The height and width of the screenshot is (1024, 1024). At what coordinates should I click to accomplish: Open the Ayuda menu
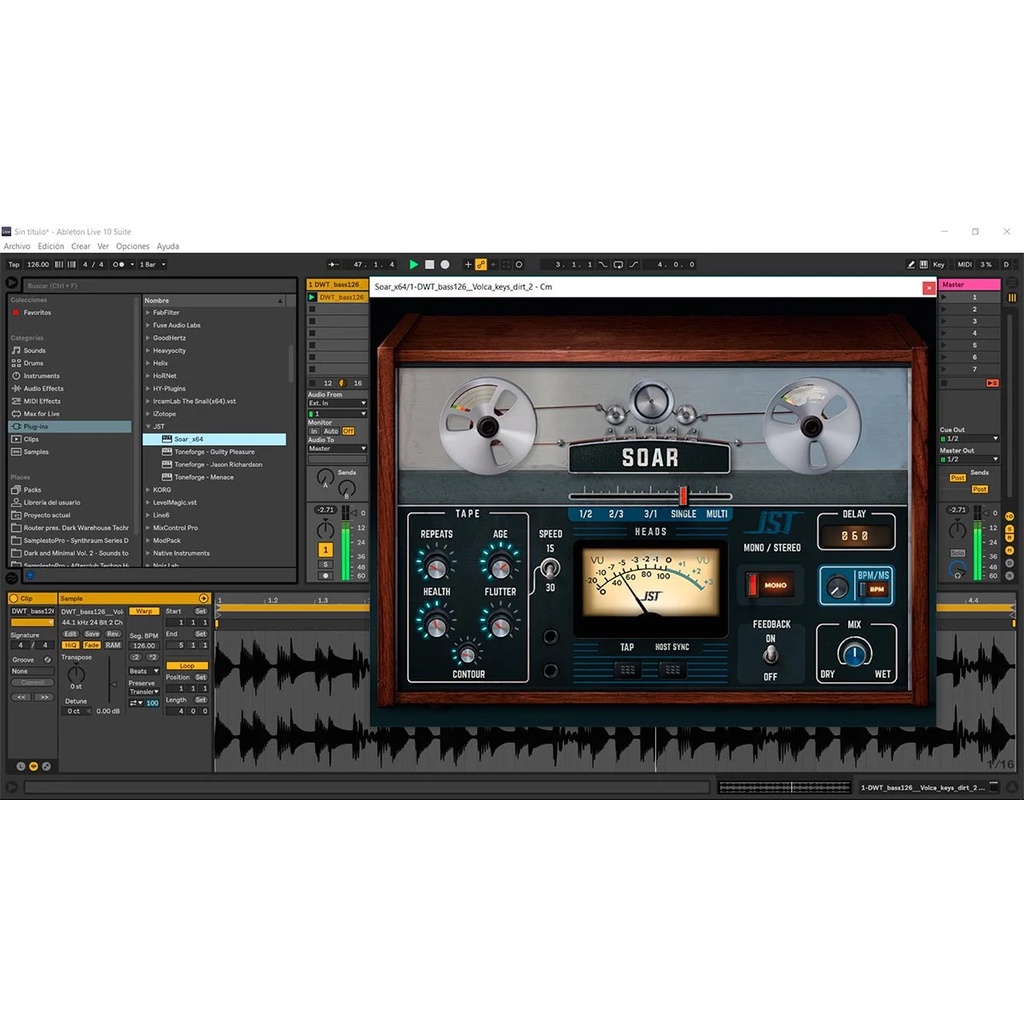click(x=168, y=246)
